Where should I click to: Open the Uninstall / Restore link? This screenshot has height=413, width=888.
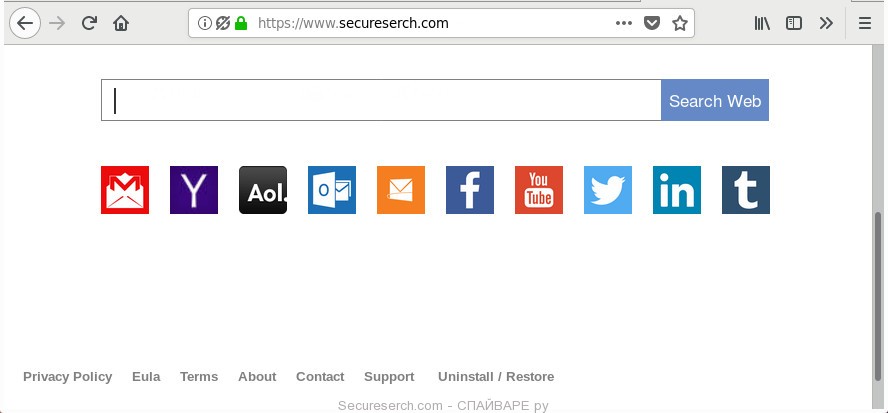pyautogui.click(x=496, y=377)
